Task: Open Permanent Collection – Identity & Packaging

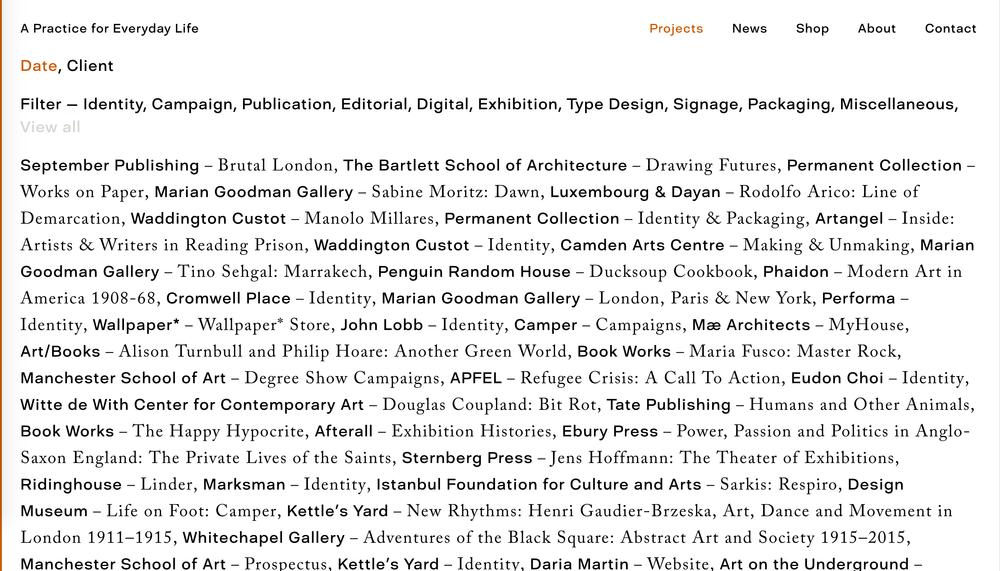Action: (x=626, y=219)
